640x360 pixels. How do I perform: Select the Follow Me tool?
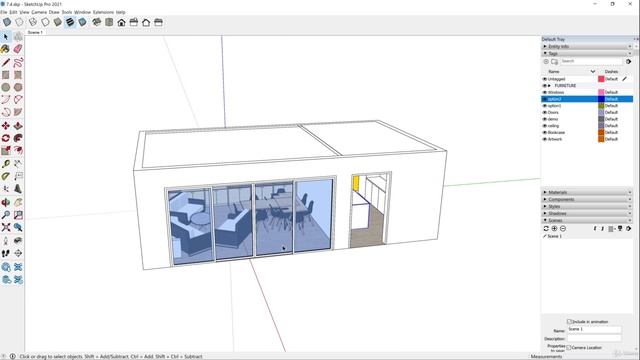click(x=18, y=138)
